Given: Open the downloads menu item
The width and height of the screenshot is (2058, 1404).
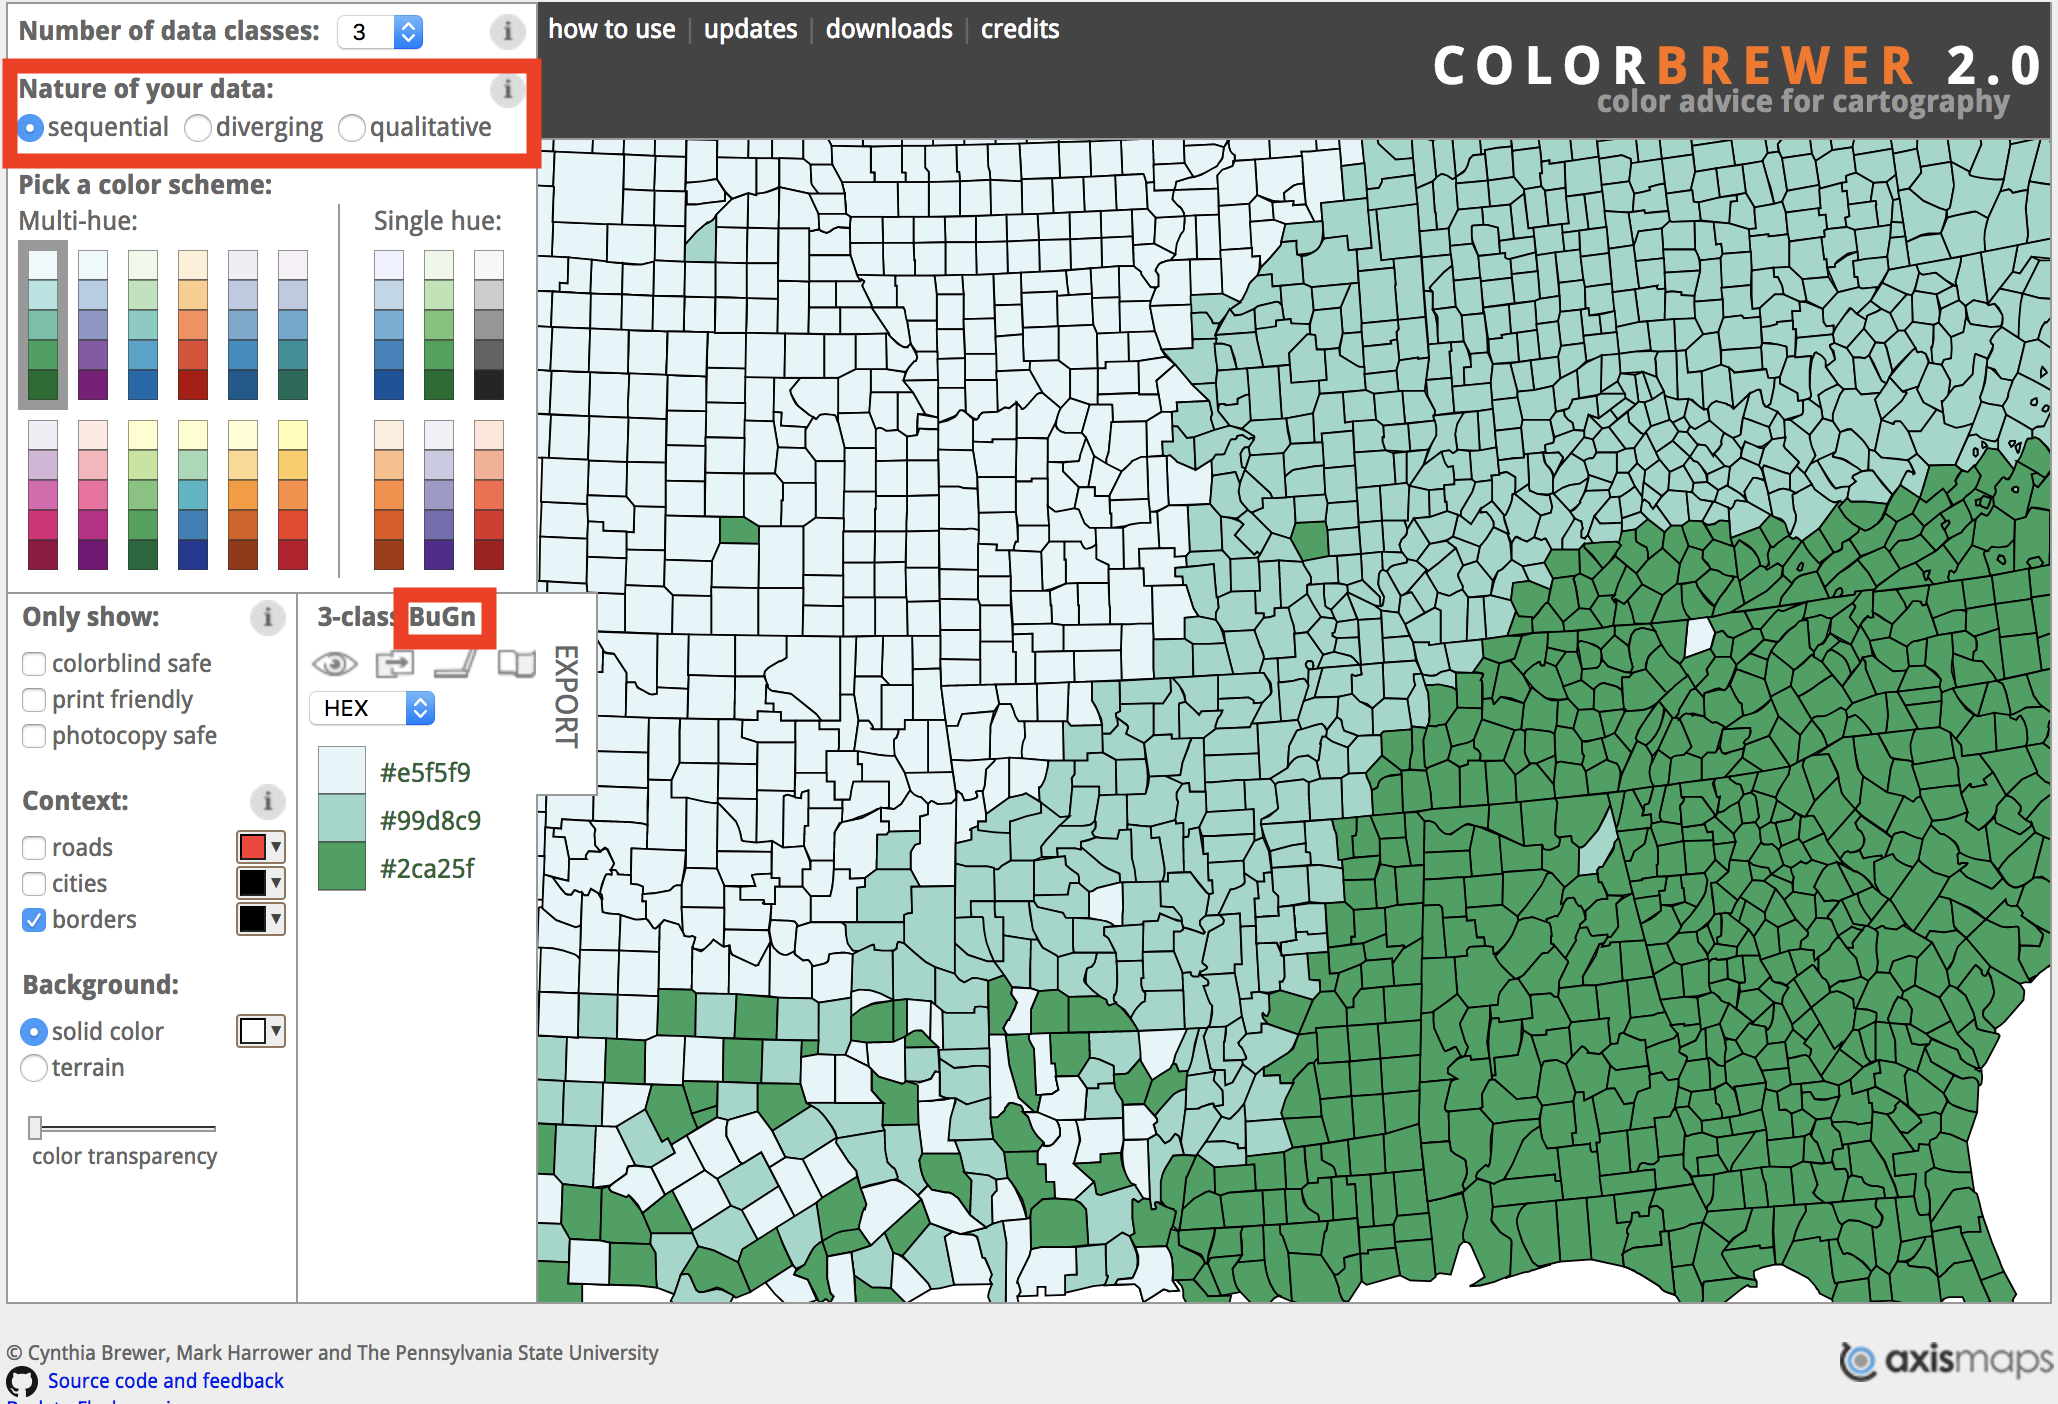Looking at the screenshot, I should [888, 29].
